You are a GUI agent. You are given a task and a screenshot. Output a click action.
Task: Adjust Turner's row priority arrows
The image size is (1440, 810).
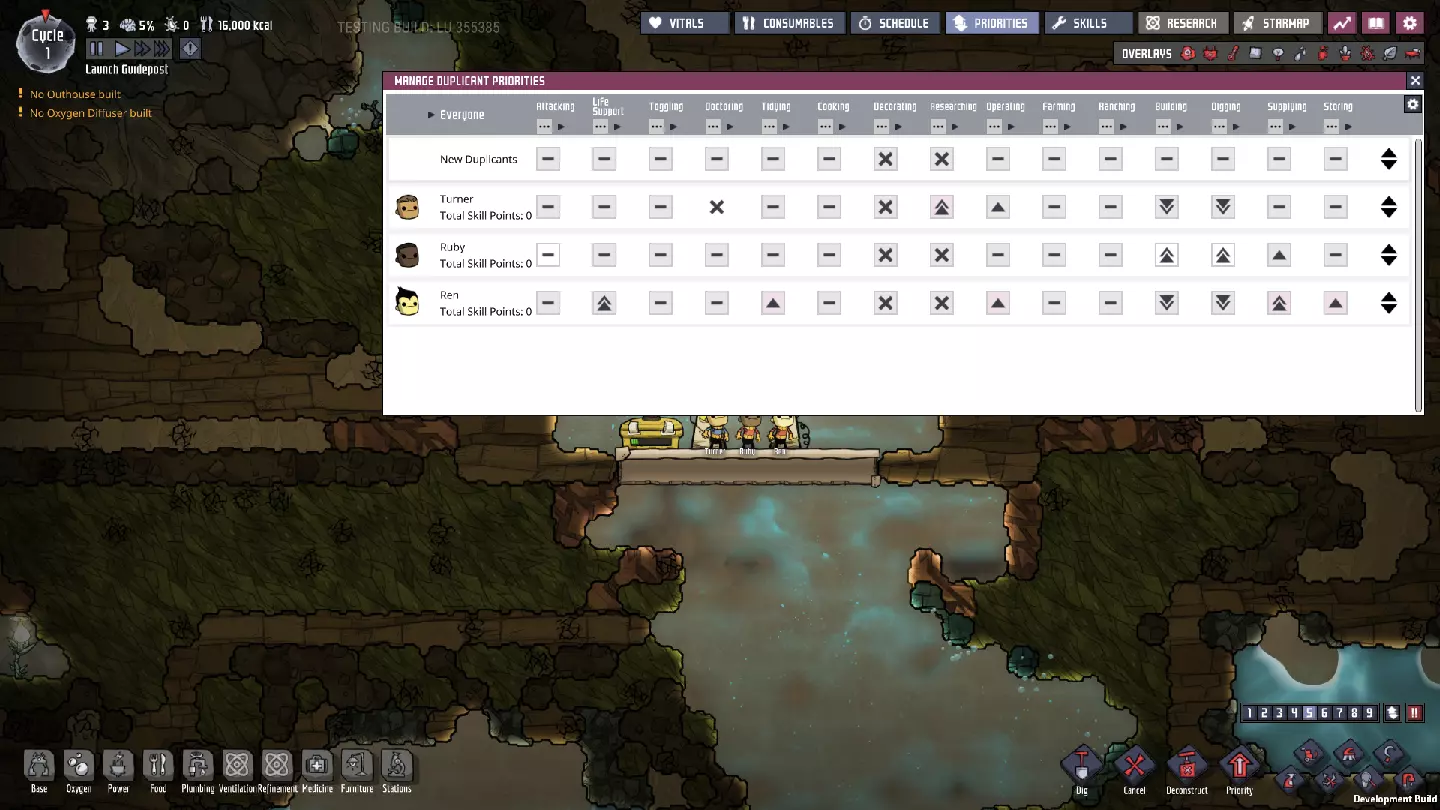pos(1388,207)
